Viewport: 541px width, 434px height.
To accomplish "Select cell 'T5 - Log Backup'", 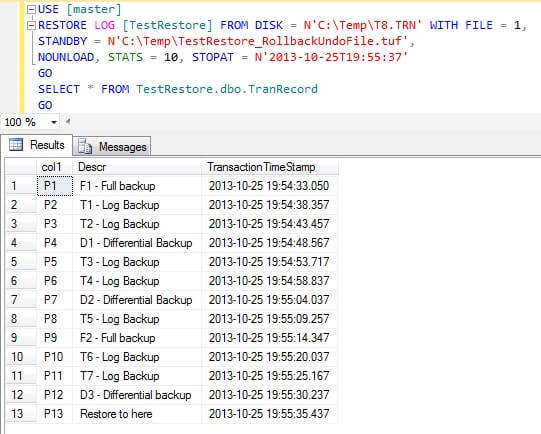I will [137, 319].
